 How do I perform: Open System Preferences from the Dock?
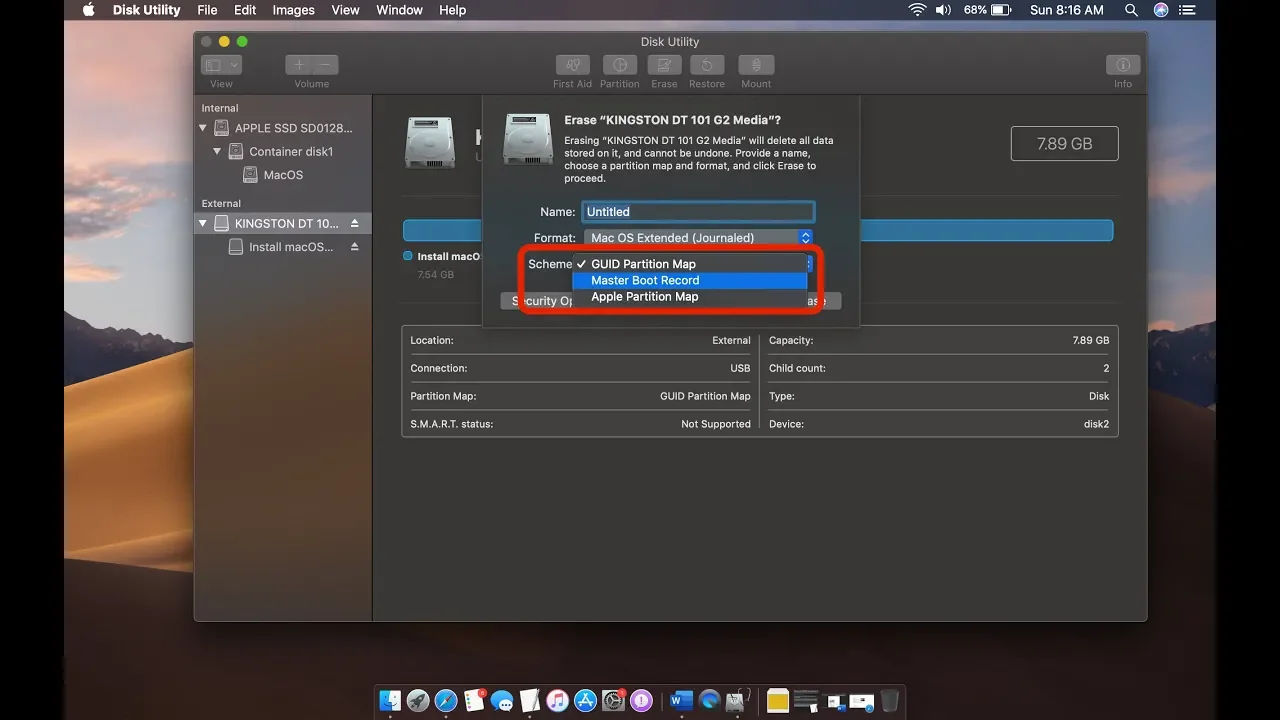click(x=614, y=701)
